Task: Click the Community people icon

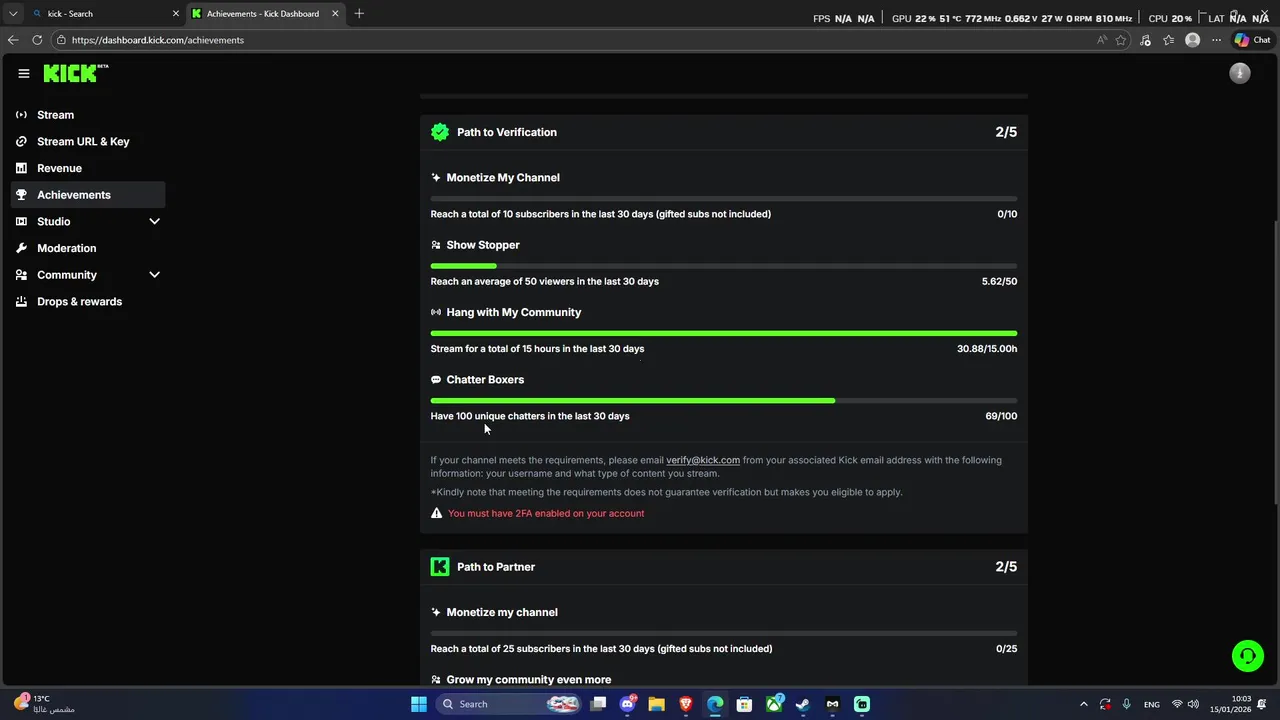Action: 21,275
